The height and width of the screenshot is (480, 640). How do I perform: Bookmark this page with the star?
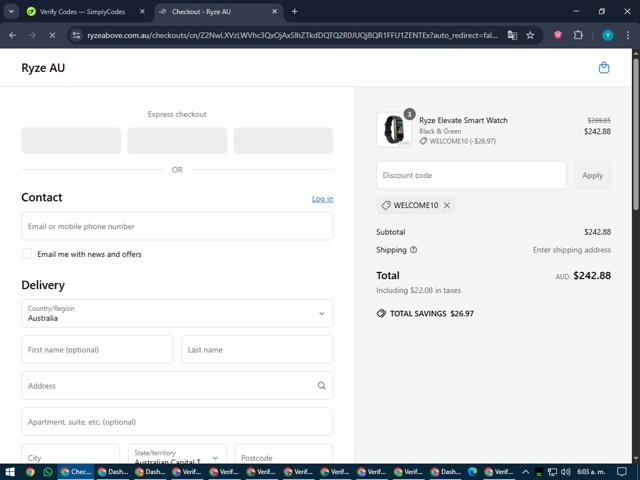click(x=530, y=36)
